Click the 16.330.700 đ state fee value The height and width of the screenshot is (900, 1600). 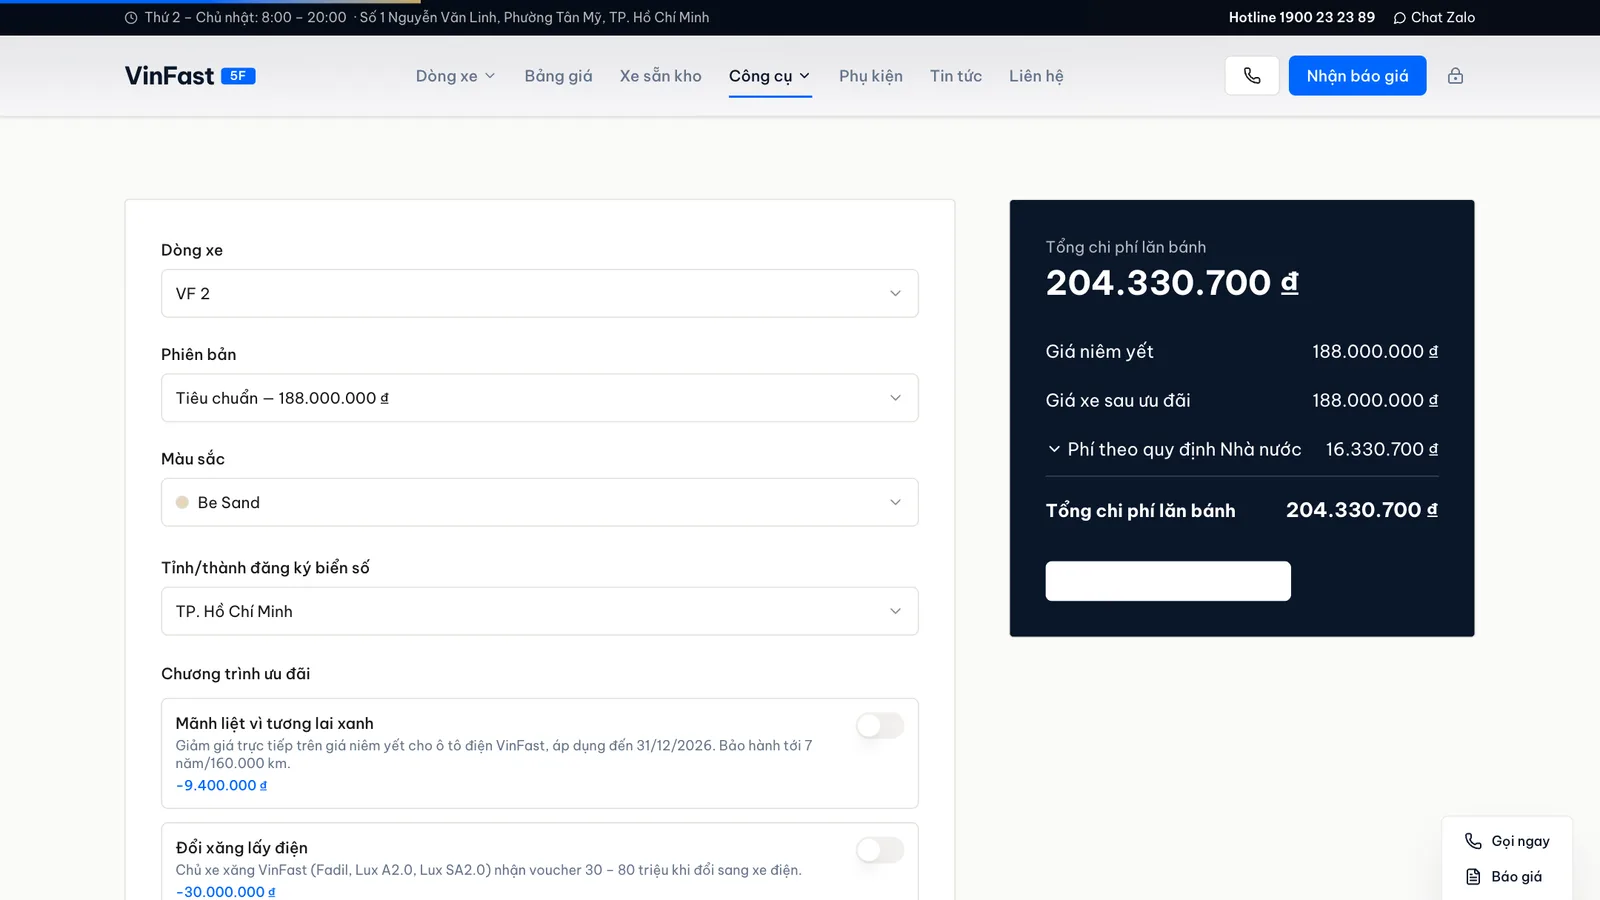[1382, 450]
